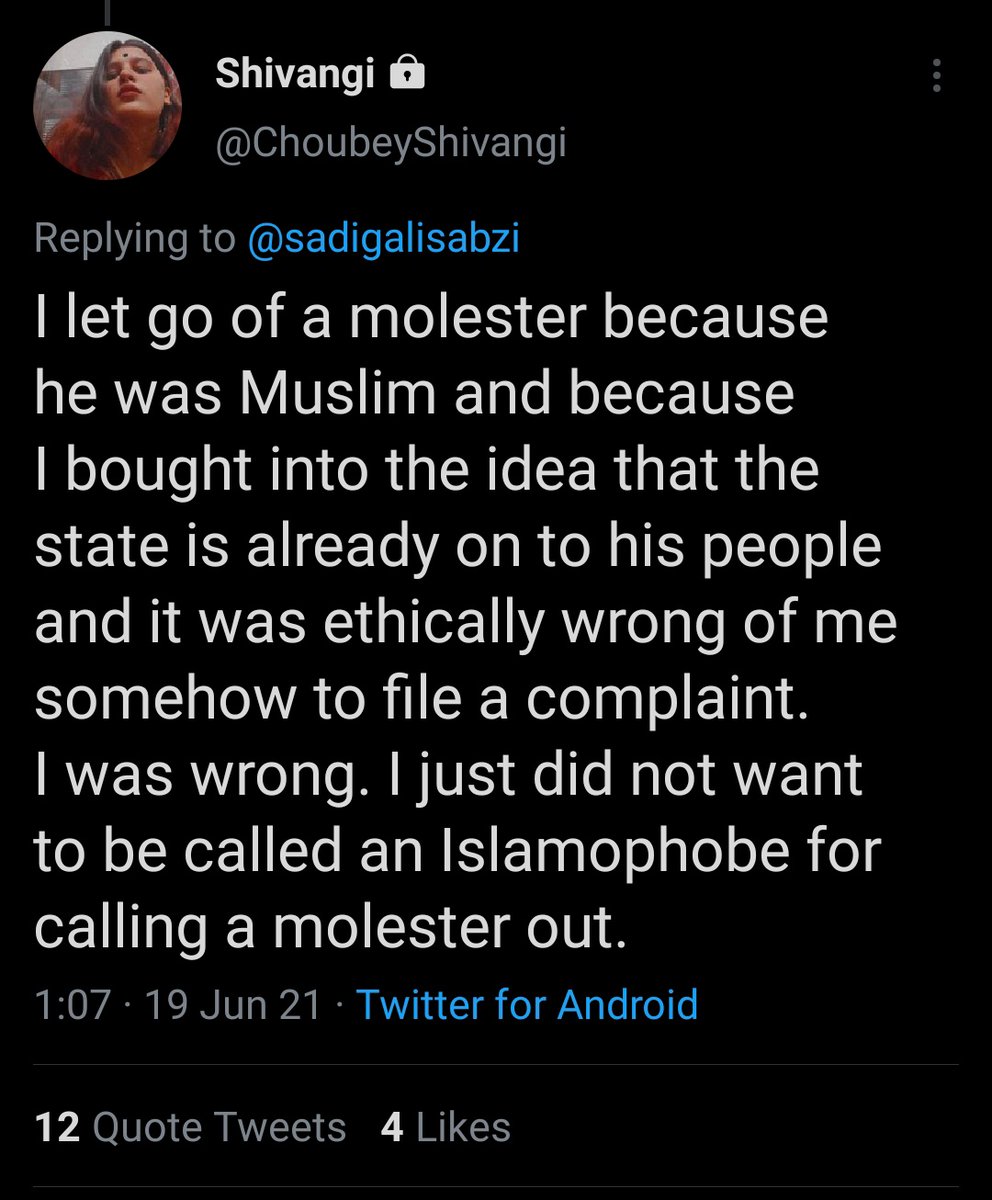Click the protected account lock icon
Screen dimensions: 992x1200
click(x=405, y=75)
